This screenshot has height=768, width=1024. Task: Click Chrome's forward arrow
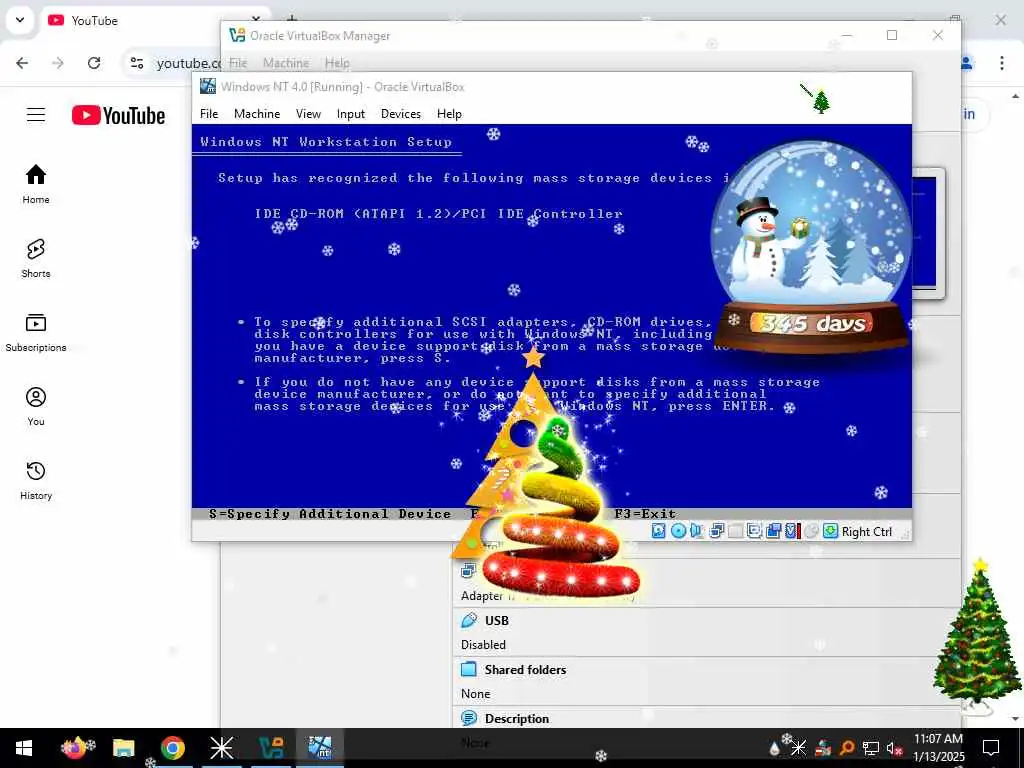58,63
